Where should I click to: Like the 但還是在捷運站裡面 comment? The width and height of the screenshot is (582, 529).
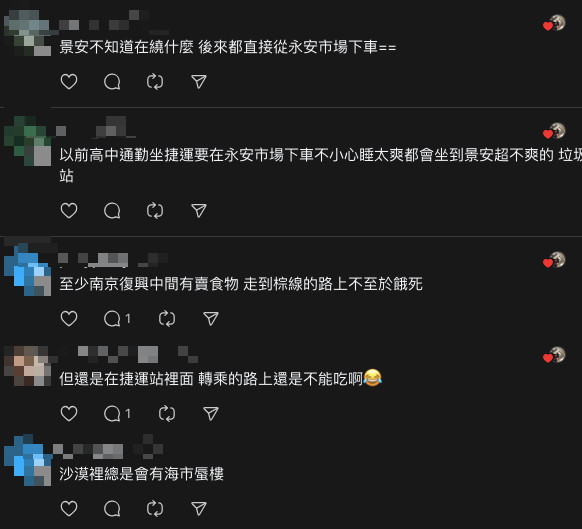[x=69, y=414]
